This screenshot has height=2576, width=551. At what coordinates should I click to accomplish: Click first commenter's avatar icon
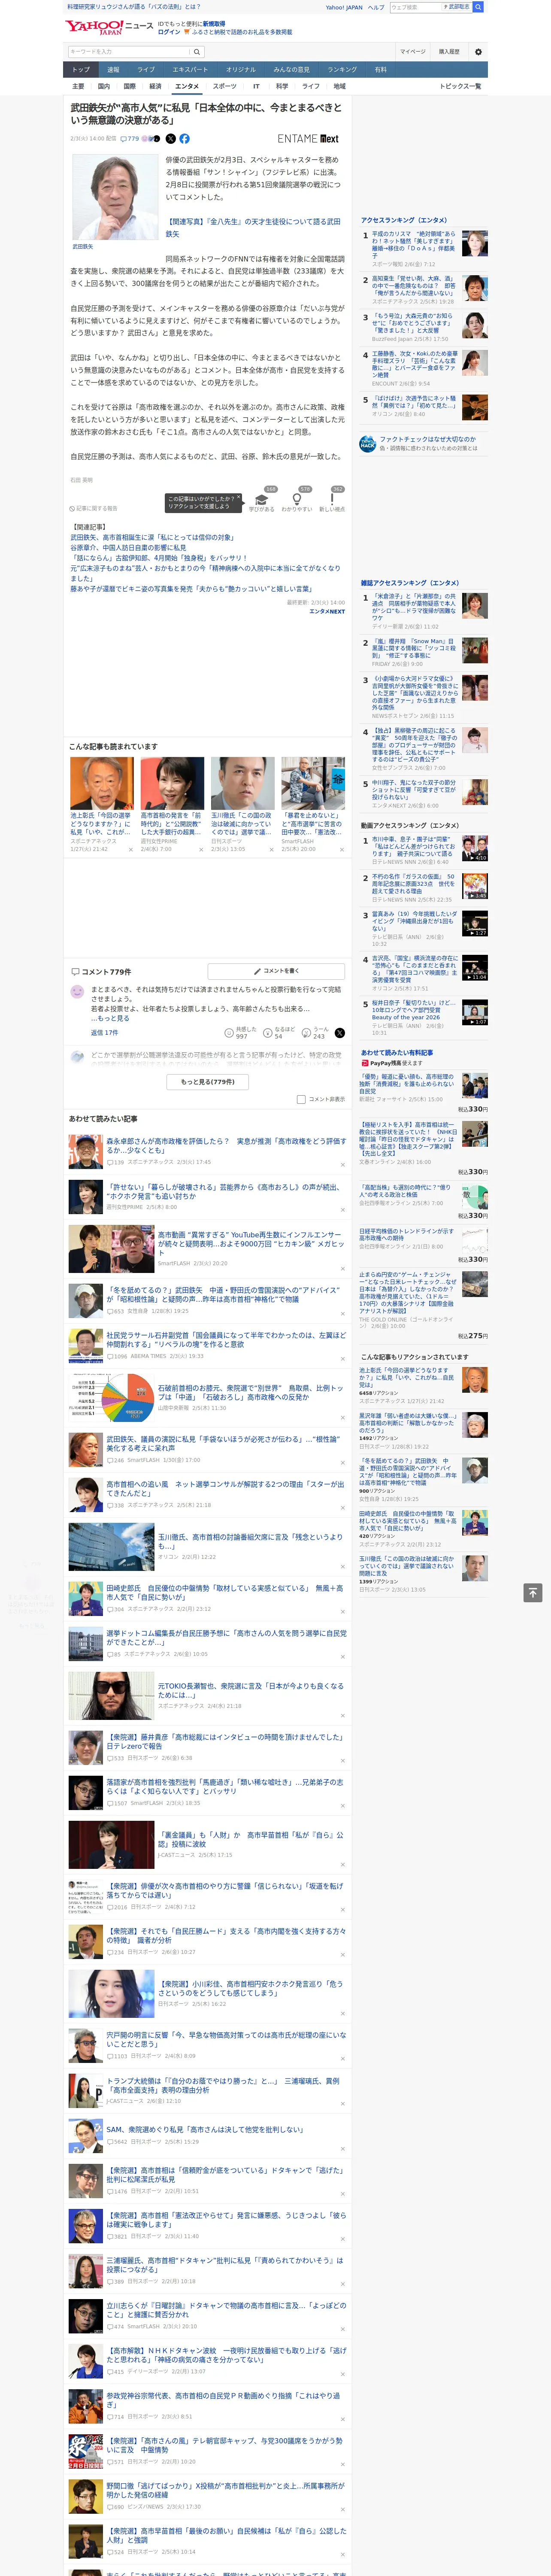click(77, 992)
